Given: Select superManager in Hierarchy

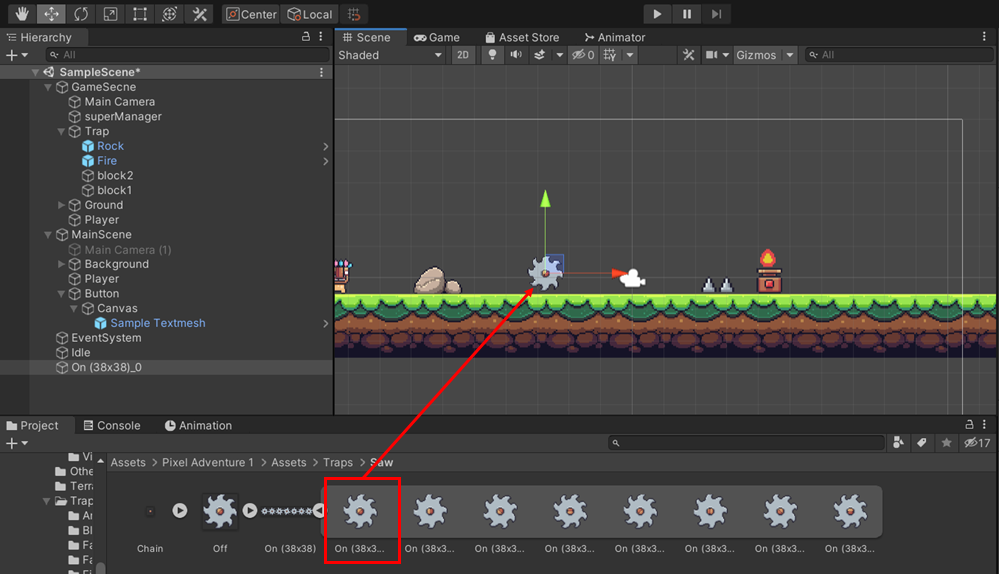Looking at the screenshot, I should click(x=123, y=117).
